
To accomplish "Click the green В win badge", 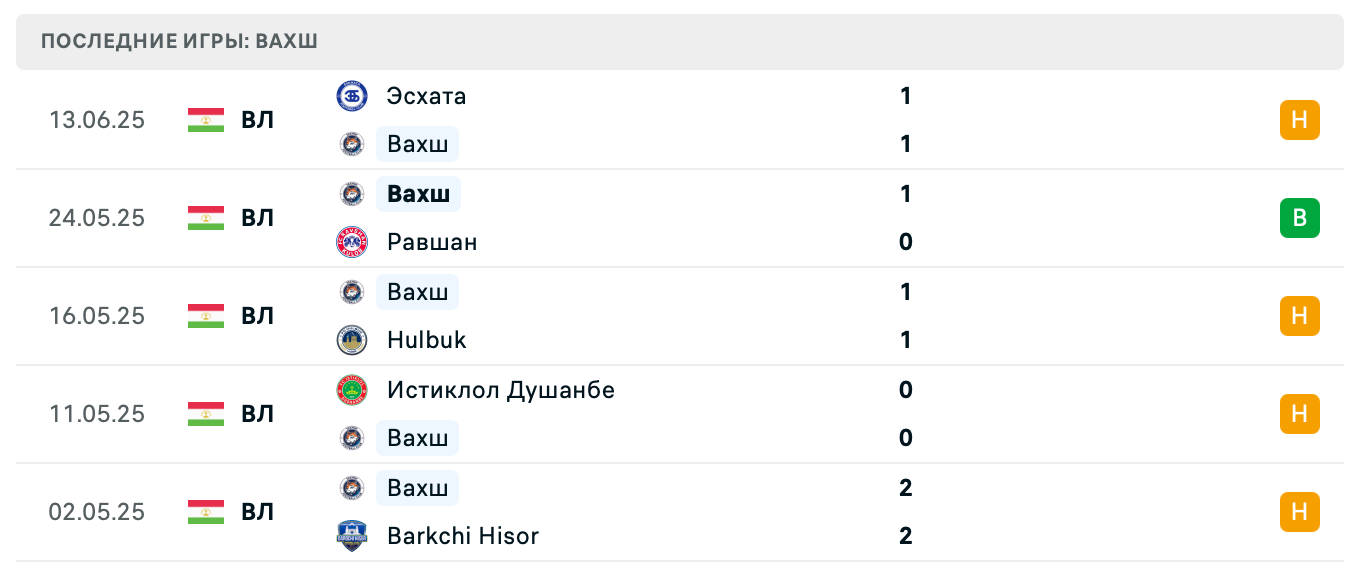I will click(1299, 218).
